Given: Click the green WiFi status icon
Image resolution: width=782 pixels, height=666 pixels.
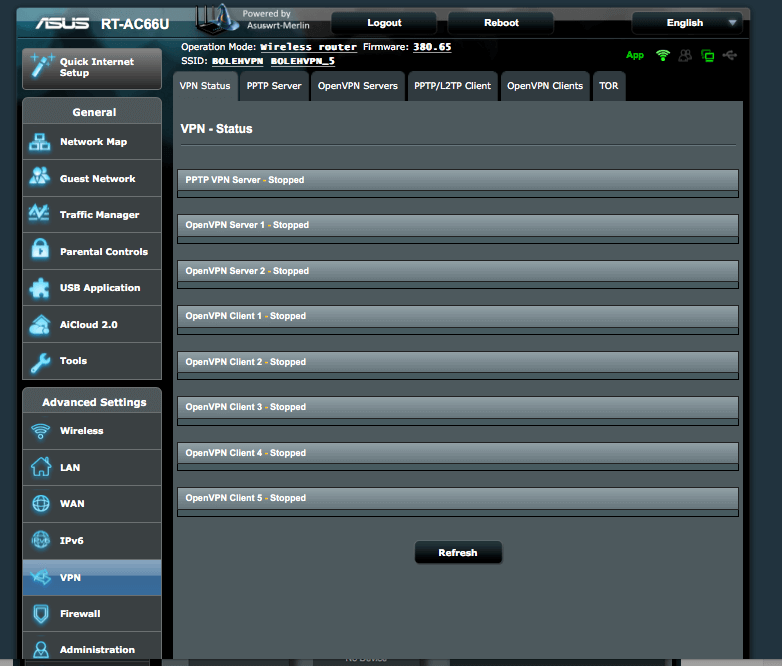Looking at the screenshot, I should pyautogui.click(x=663, y=55).
